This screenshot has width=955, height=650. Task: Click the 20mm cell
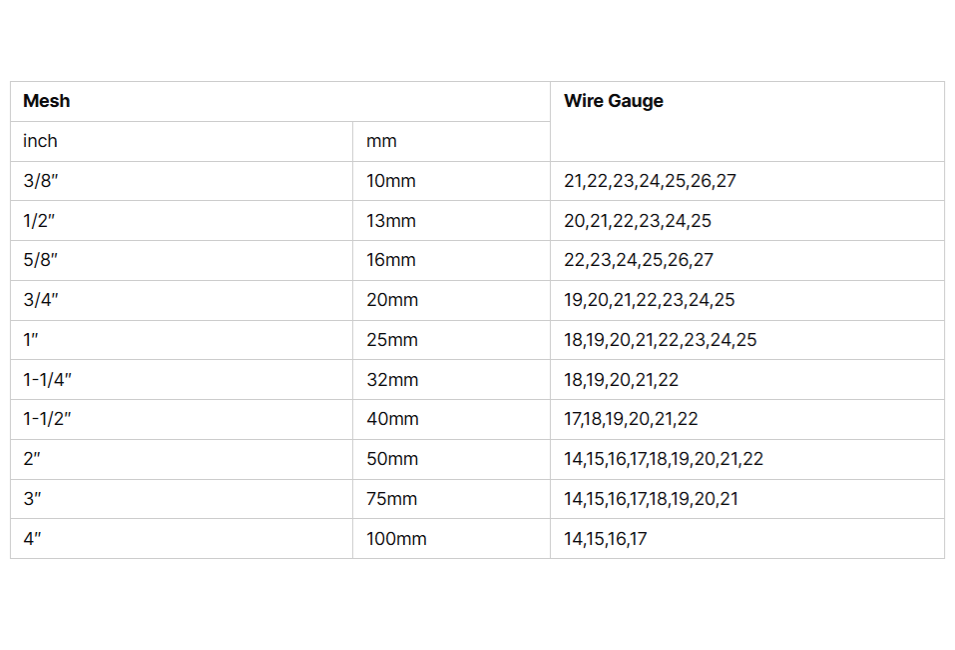pos(451,300)
